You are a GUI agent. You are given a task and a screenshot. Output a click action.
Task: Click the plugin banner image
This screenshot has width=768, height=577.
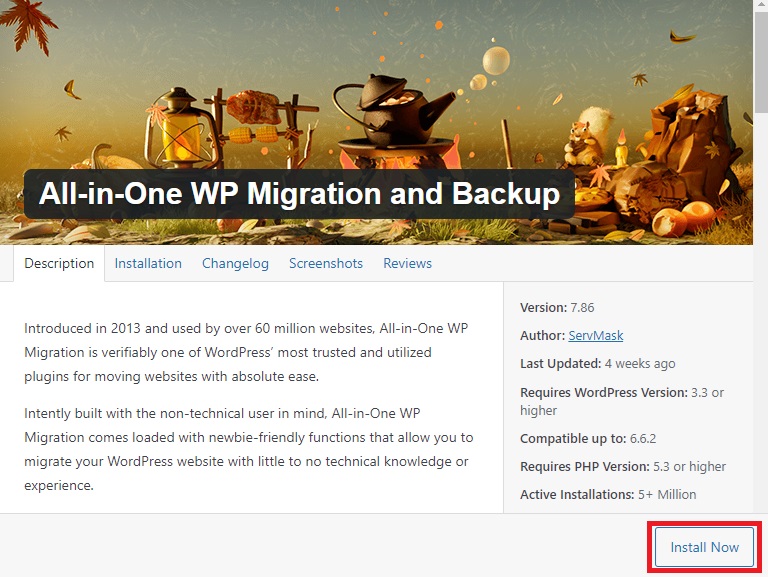pos(376,122)
